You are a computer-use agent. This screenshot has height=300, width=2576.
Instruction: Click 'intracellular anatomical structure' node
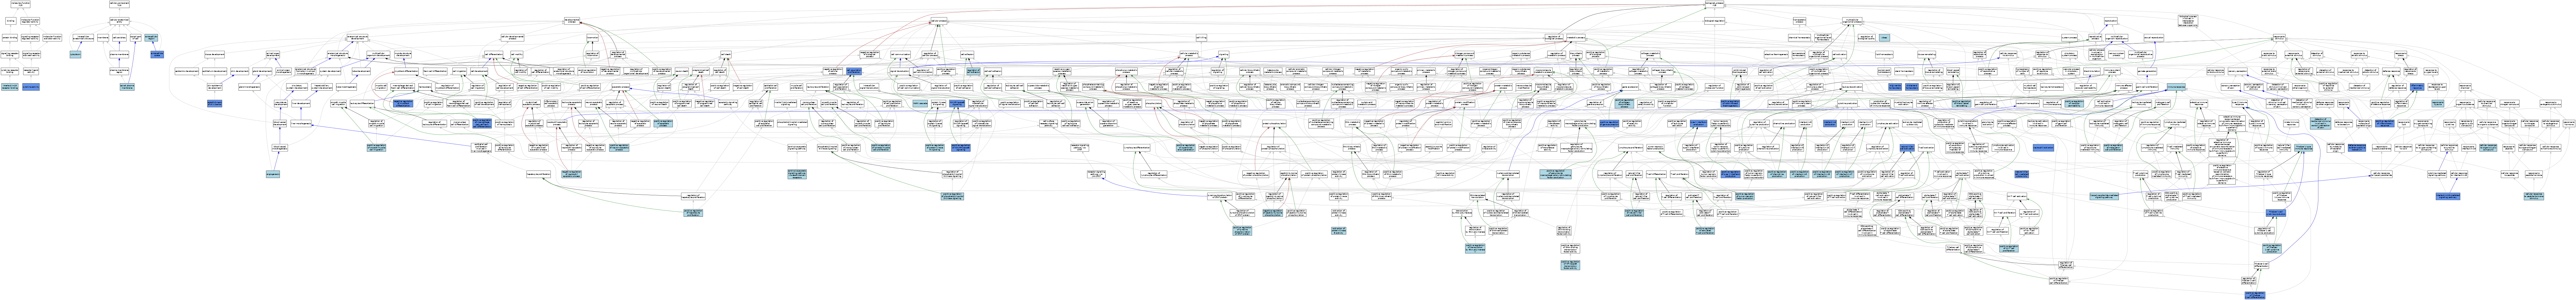[x=83, y=38]
